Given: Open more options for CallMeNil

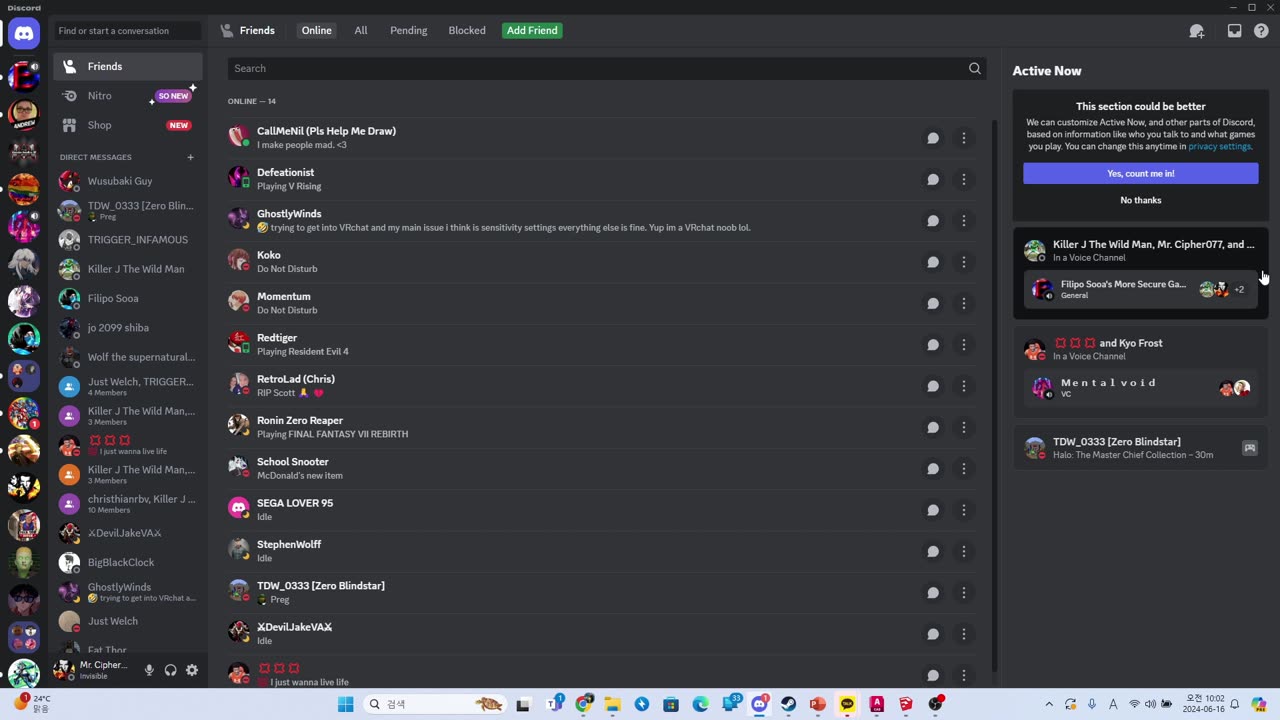Looking at the screenshot, I should coord(963,138).
